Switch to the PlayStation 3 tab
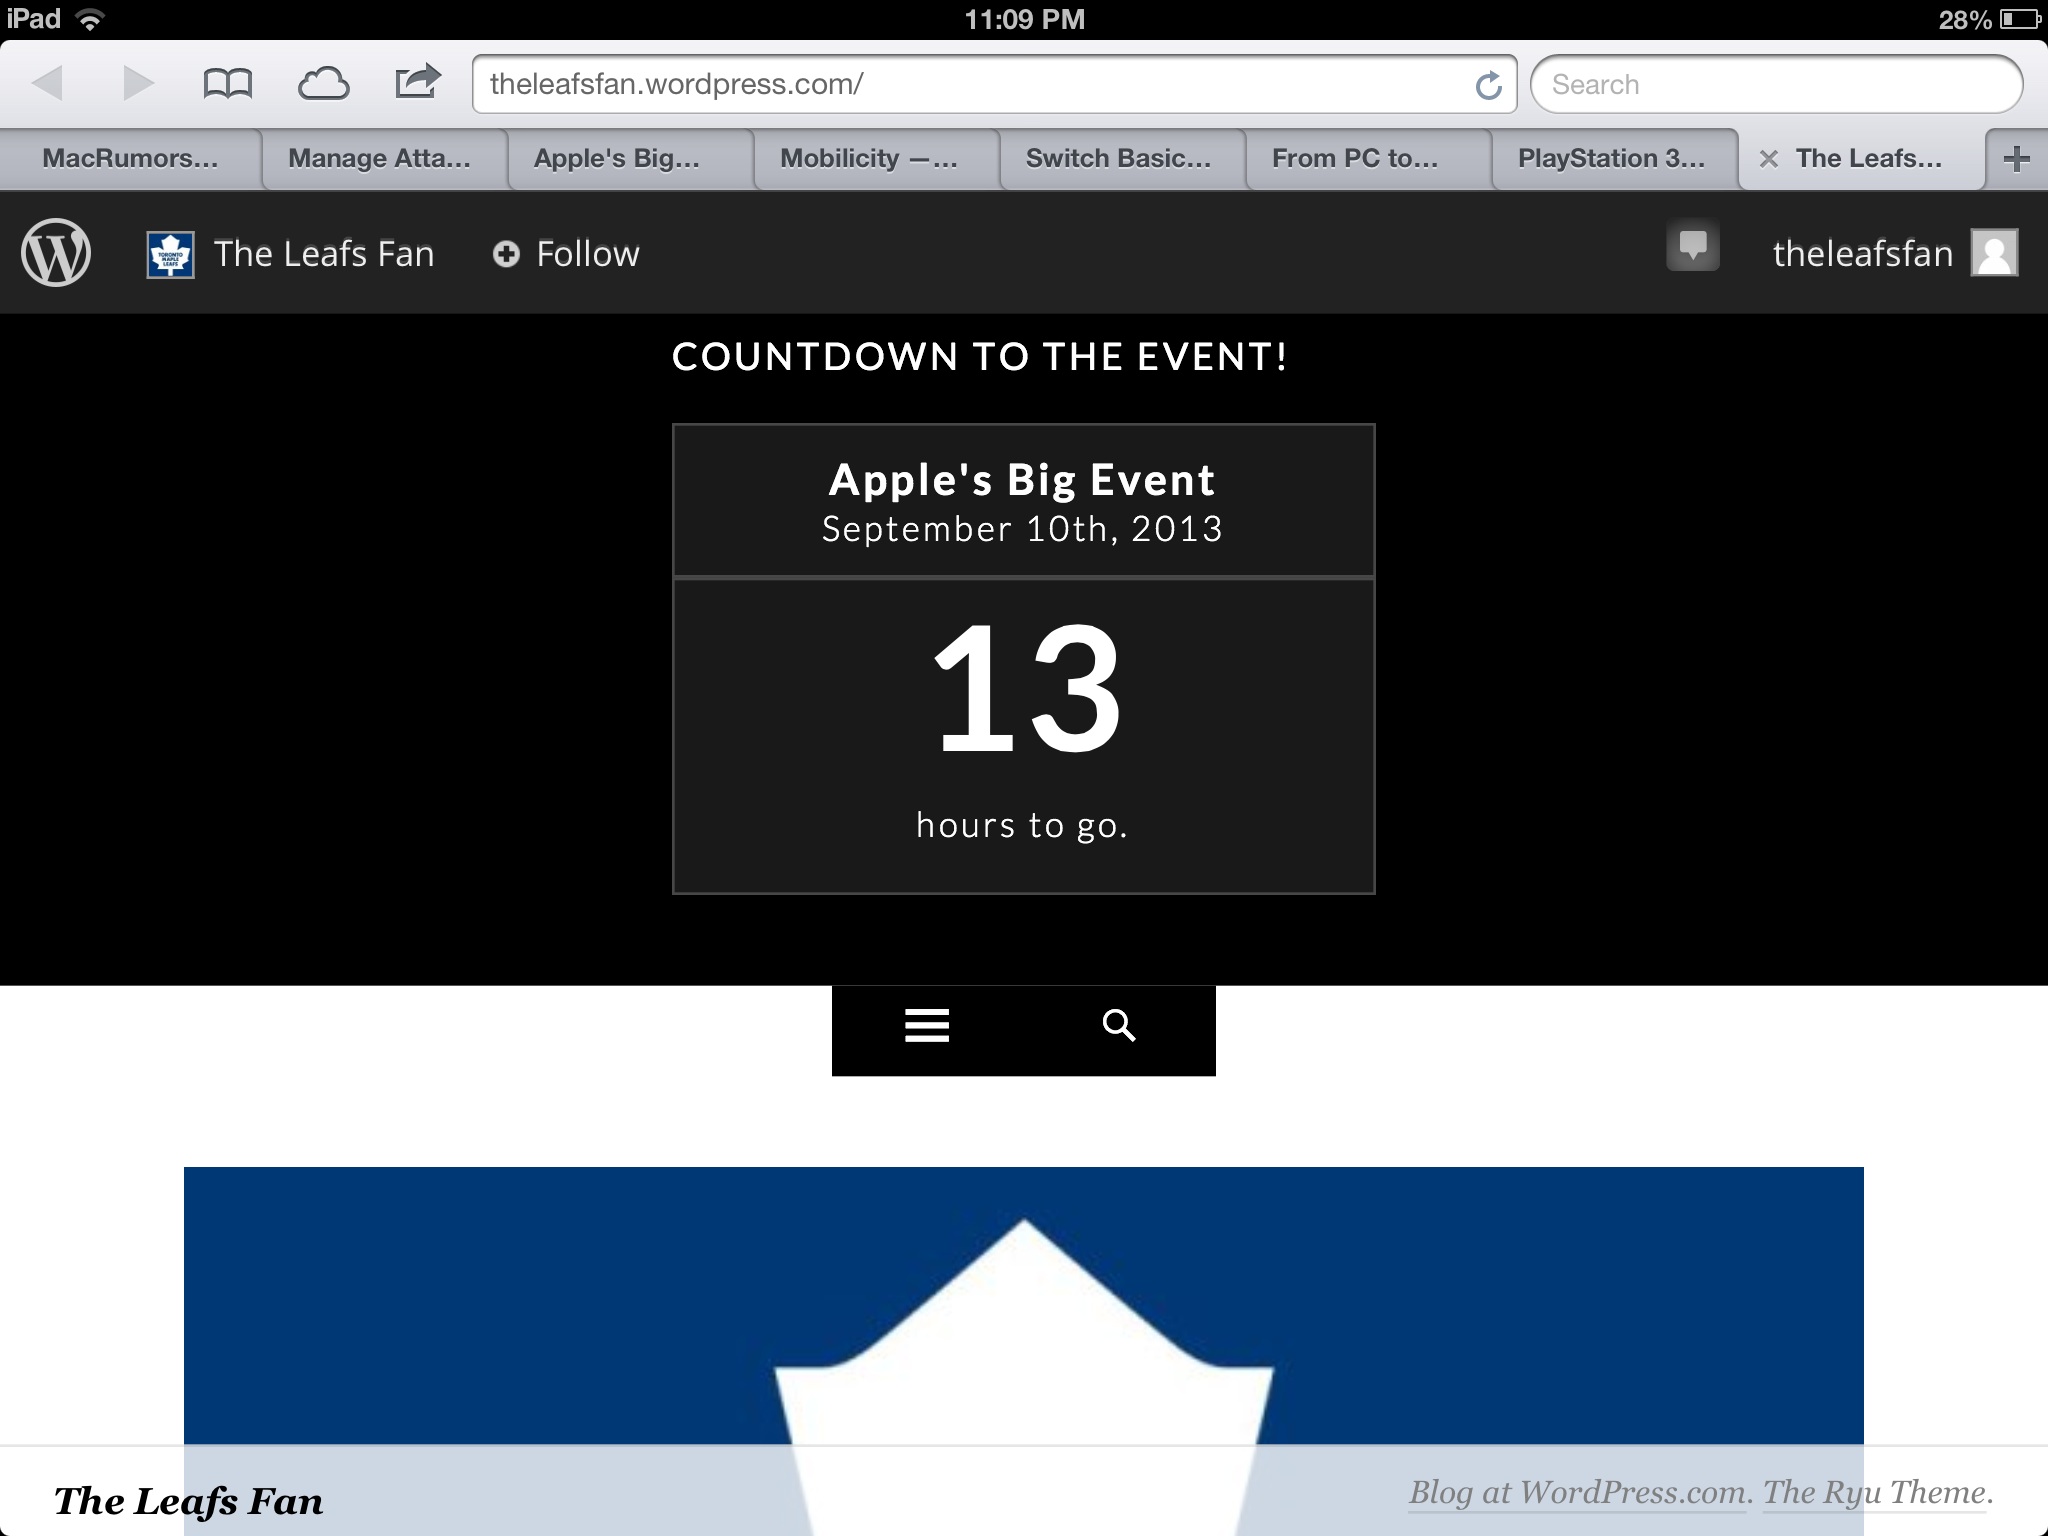Viewport: 2048px width, 1536px height. 1611,159
